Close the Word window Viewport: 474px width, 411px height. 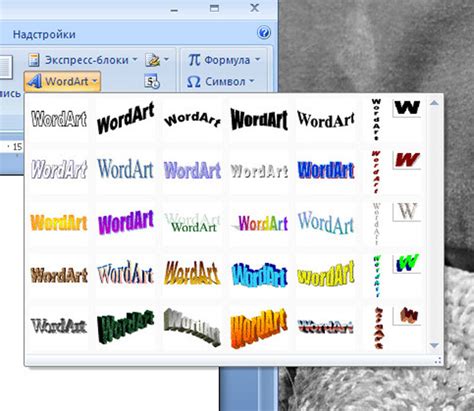coord(255,8)
